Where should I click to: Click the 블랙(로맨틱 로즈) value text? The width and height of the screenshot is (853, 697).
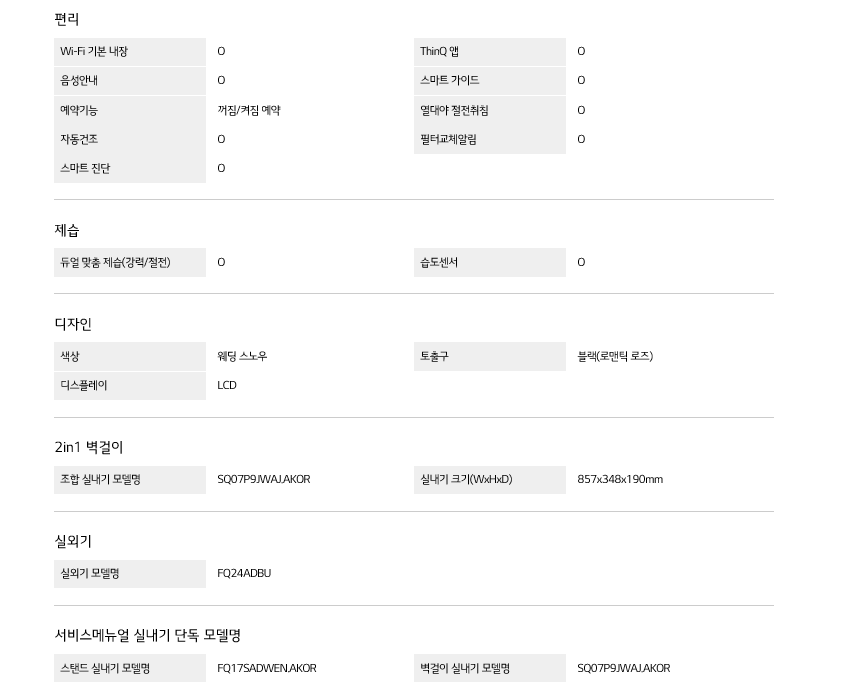click(615, 356)
